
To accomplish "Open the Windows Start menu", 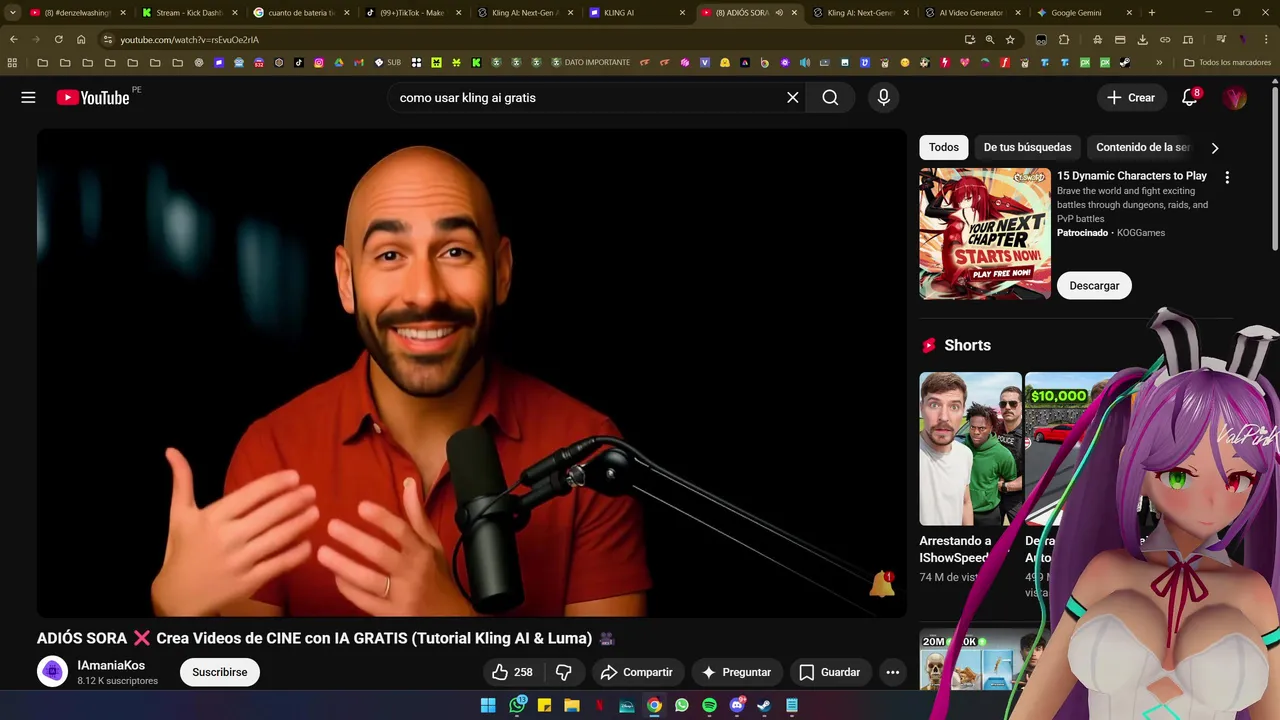I will point(488,705).
